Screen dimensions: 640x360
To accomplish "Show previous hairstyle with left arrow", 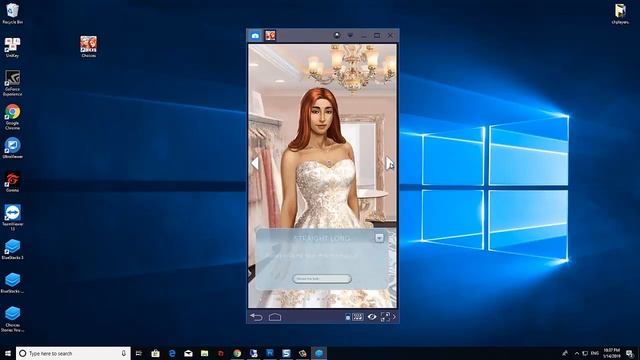I will point(255,163).
